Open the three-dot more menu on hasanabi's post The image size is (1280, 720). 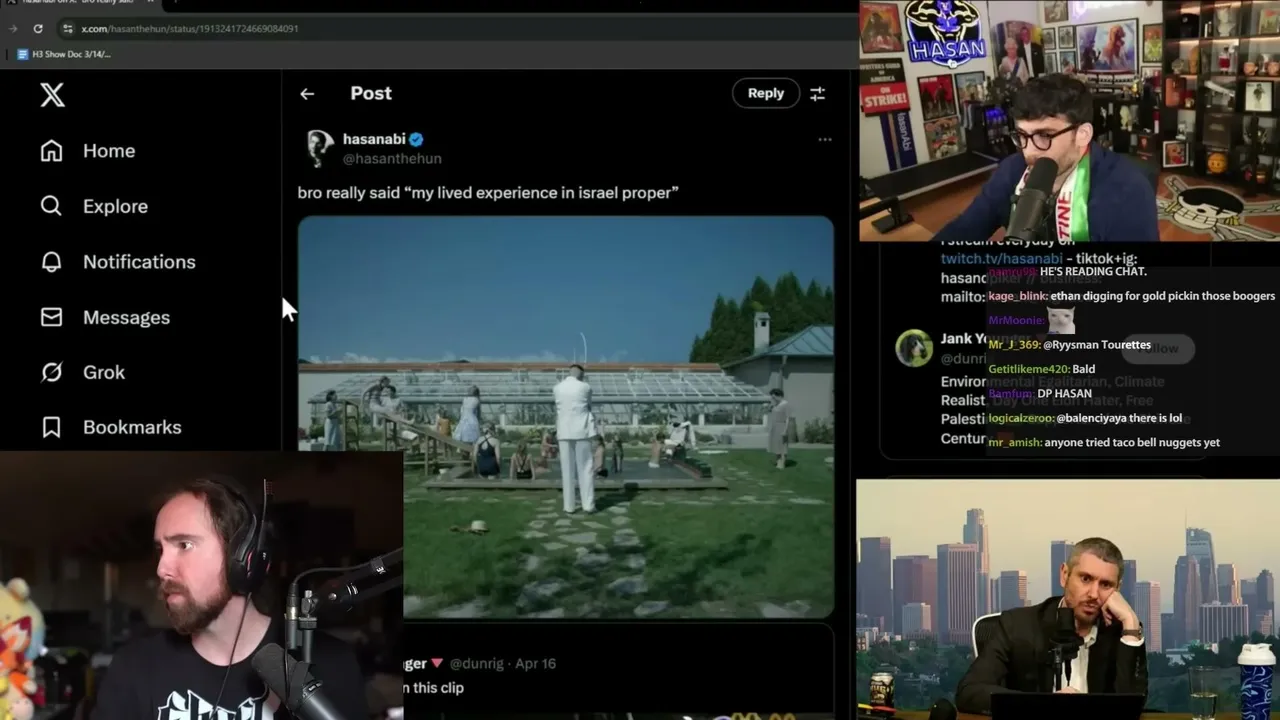click(x=825, y=139)
